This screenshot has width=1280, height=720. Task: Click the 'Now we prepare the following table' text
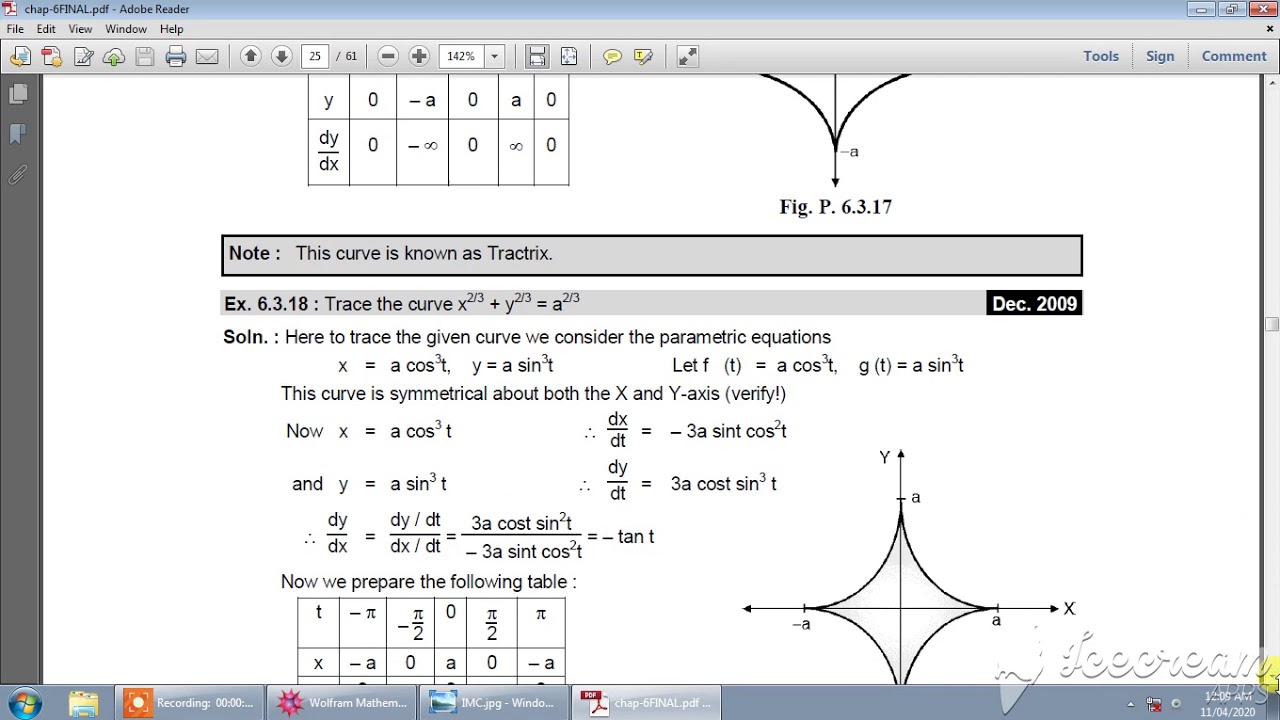(428, 582)
